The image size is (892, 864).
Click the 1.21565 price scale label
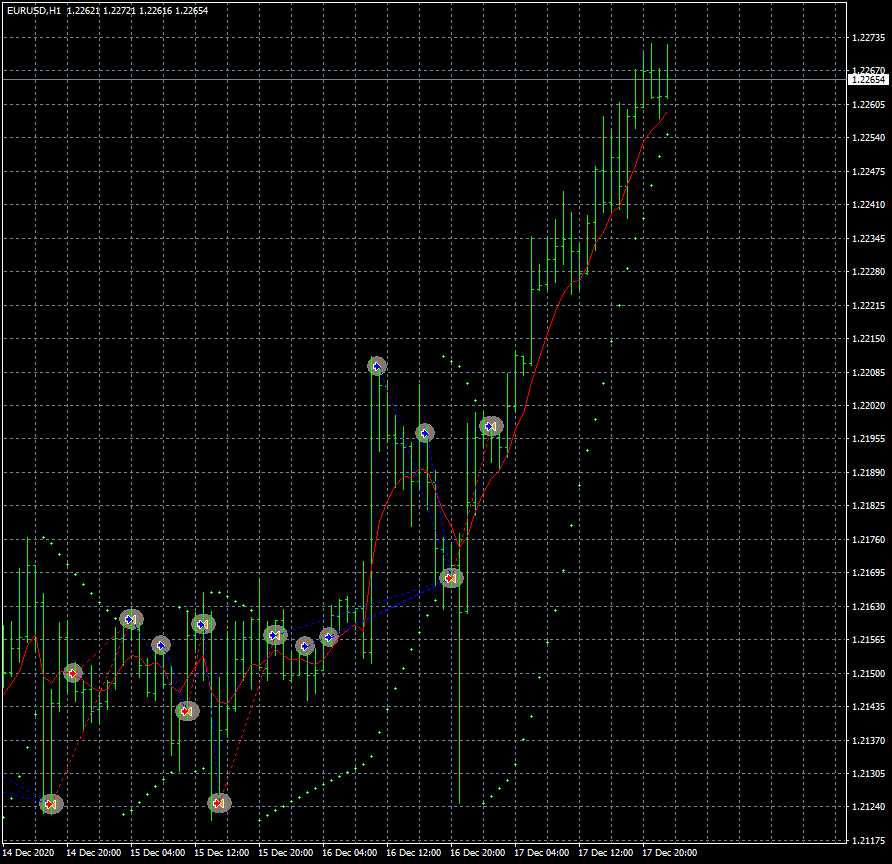click(x=869, y=640)
